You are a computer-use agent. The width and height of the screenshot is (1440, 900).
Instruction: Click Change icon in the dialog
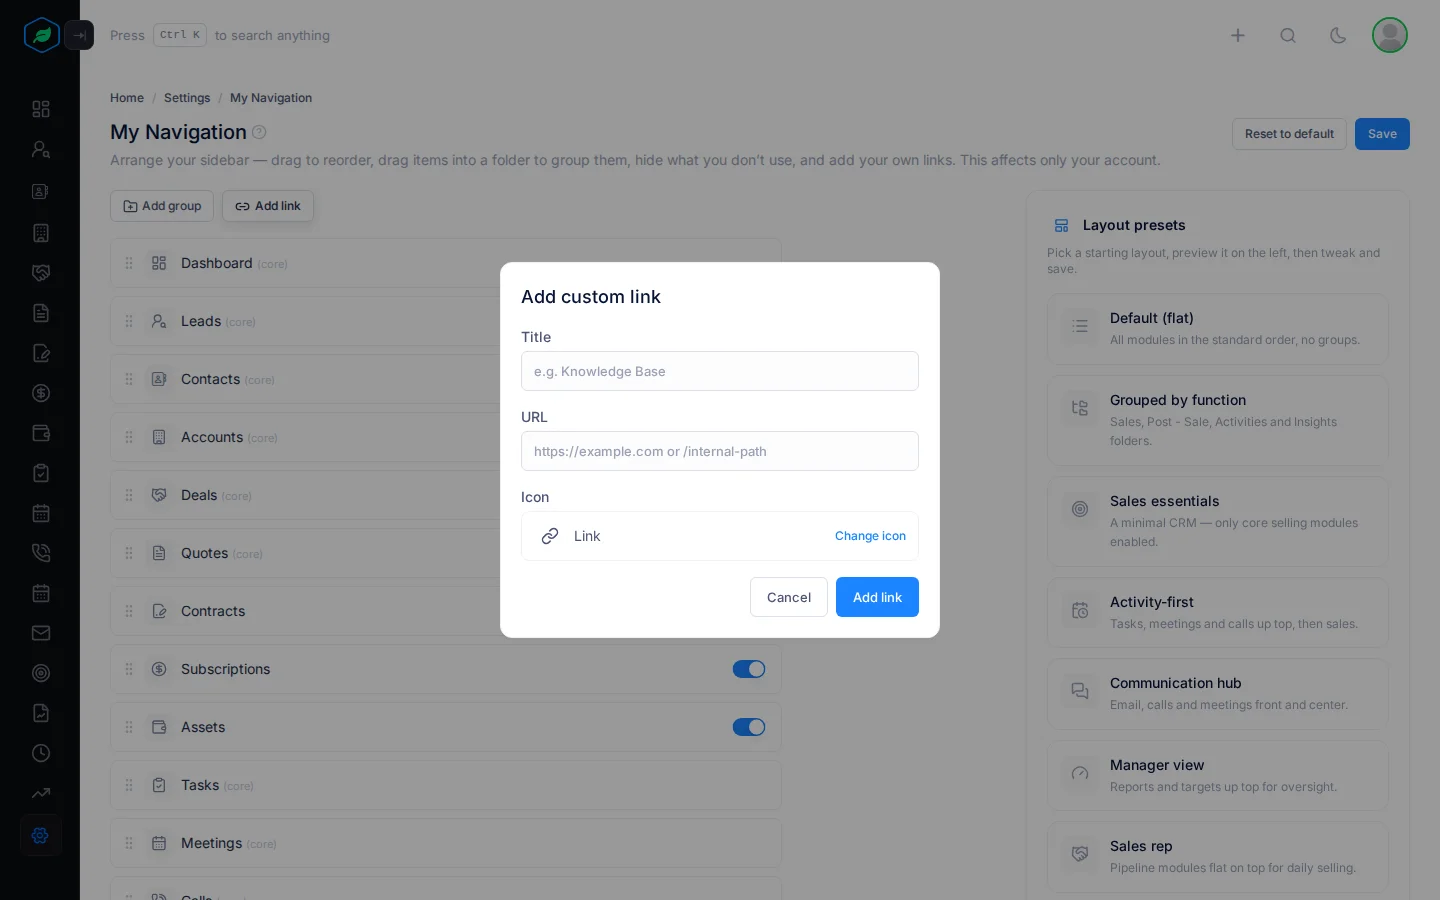pyautogui.click(x=870, y=536)
